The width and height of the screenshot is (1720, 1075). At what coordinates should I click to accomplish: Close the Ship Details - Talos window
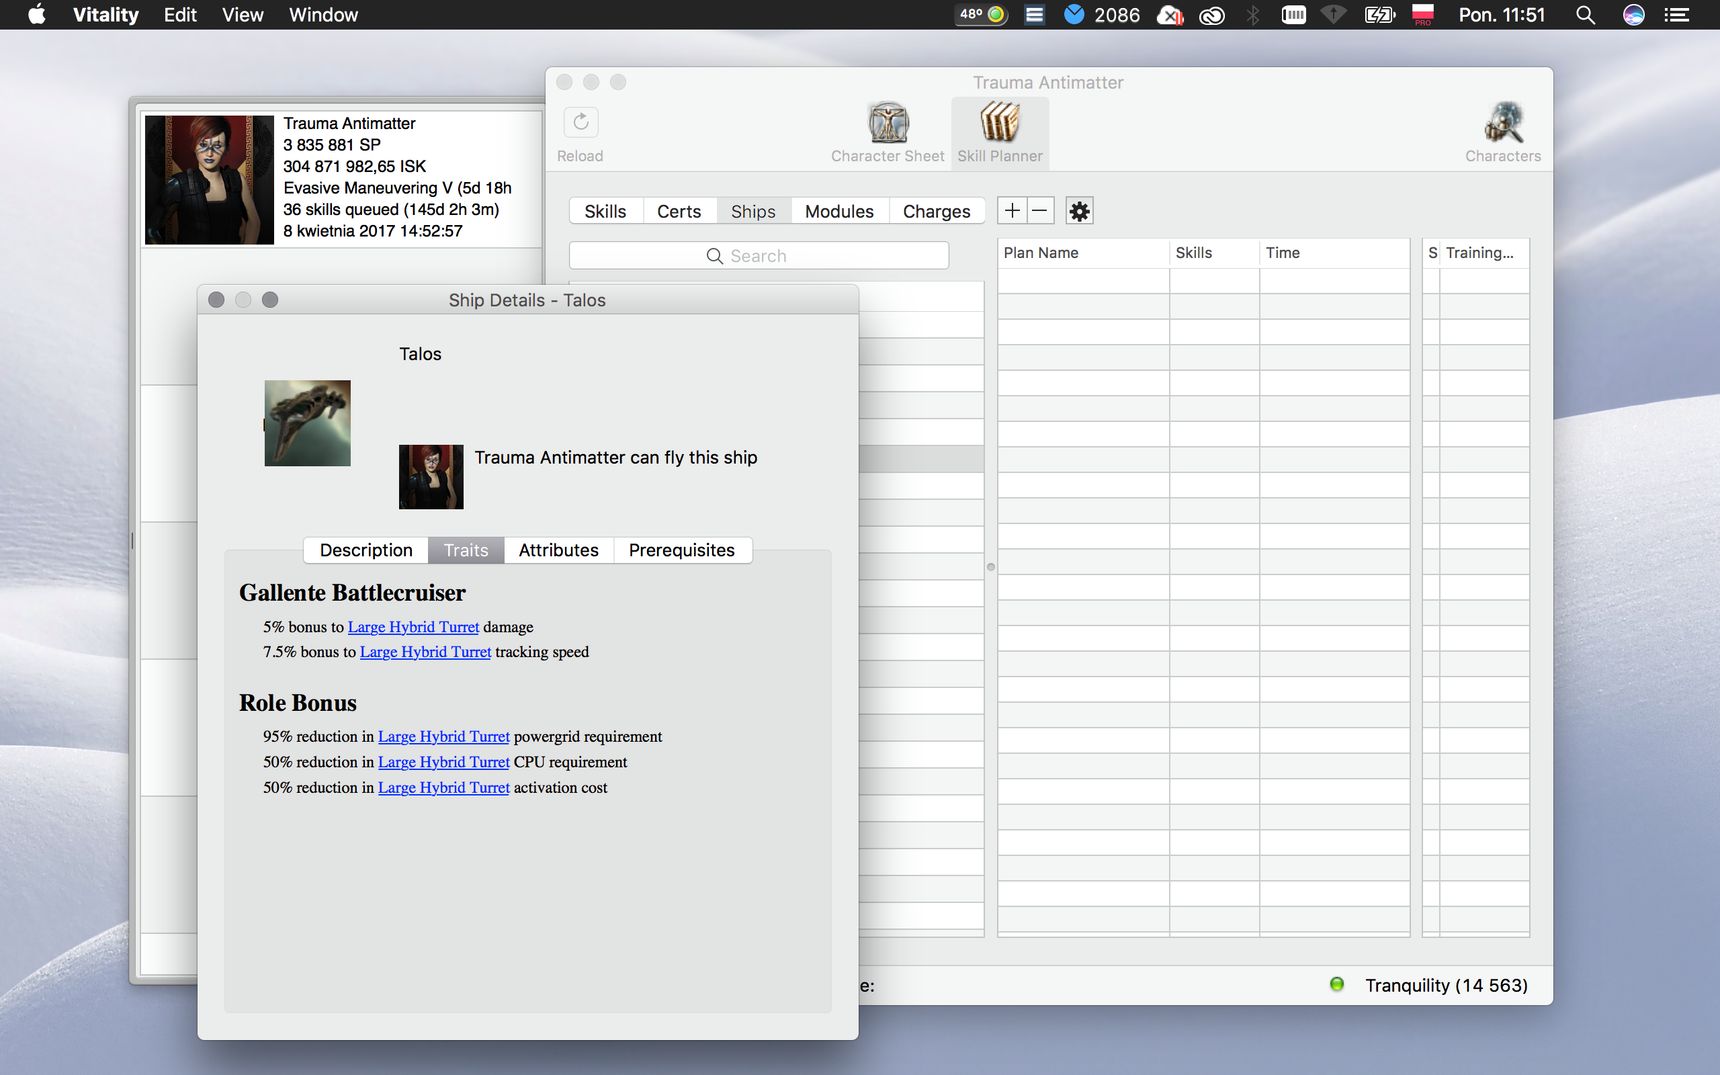(x=216, y=300)
